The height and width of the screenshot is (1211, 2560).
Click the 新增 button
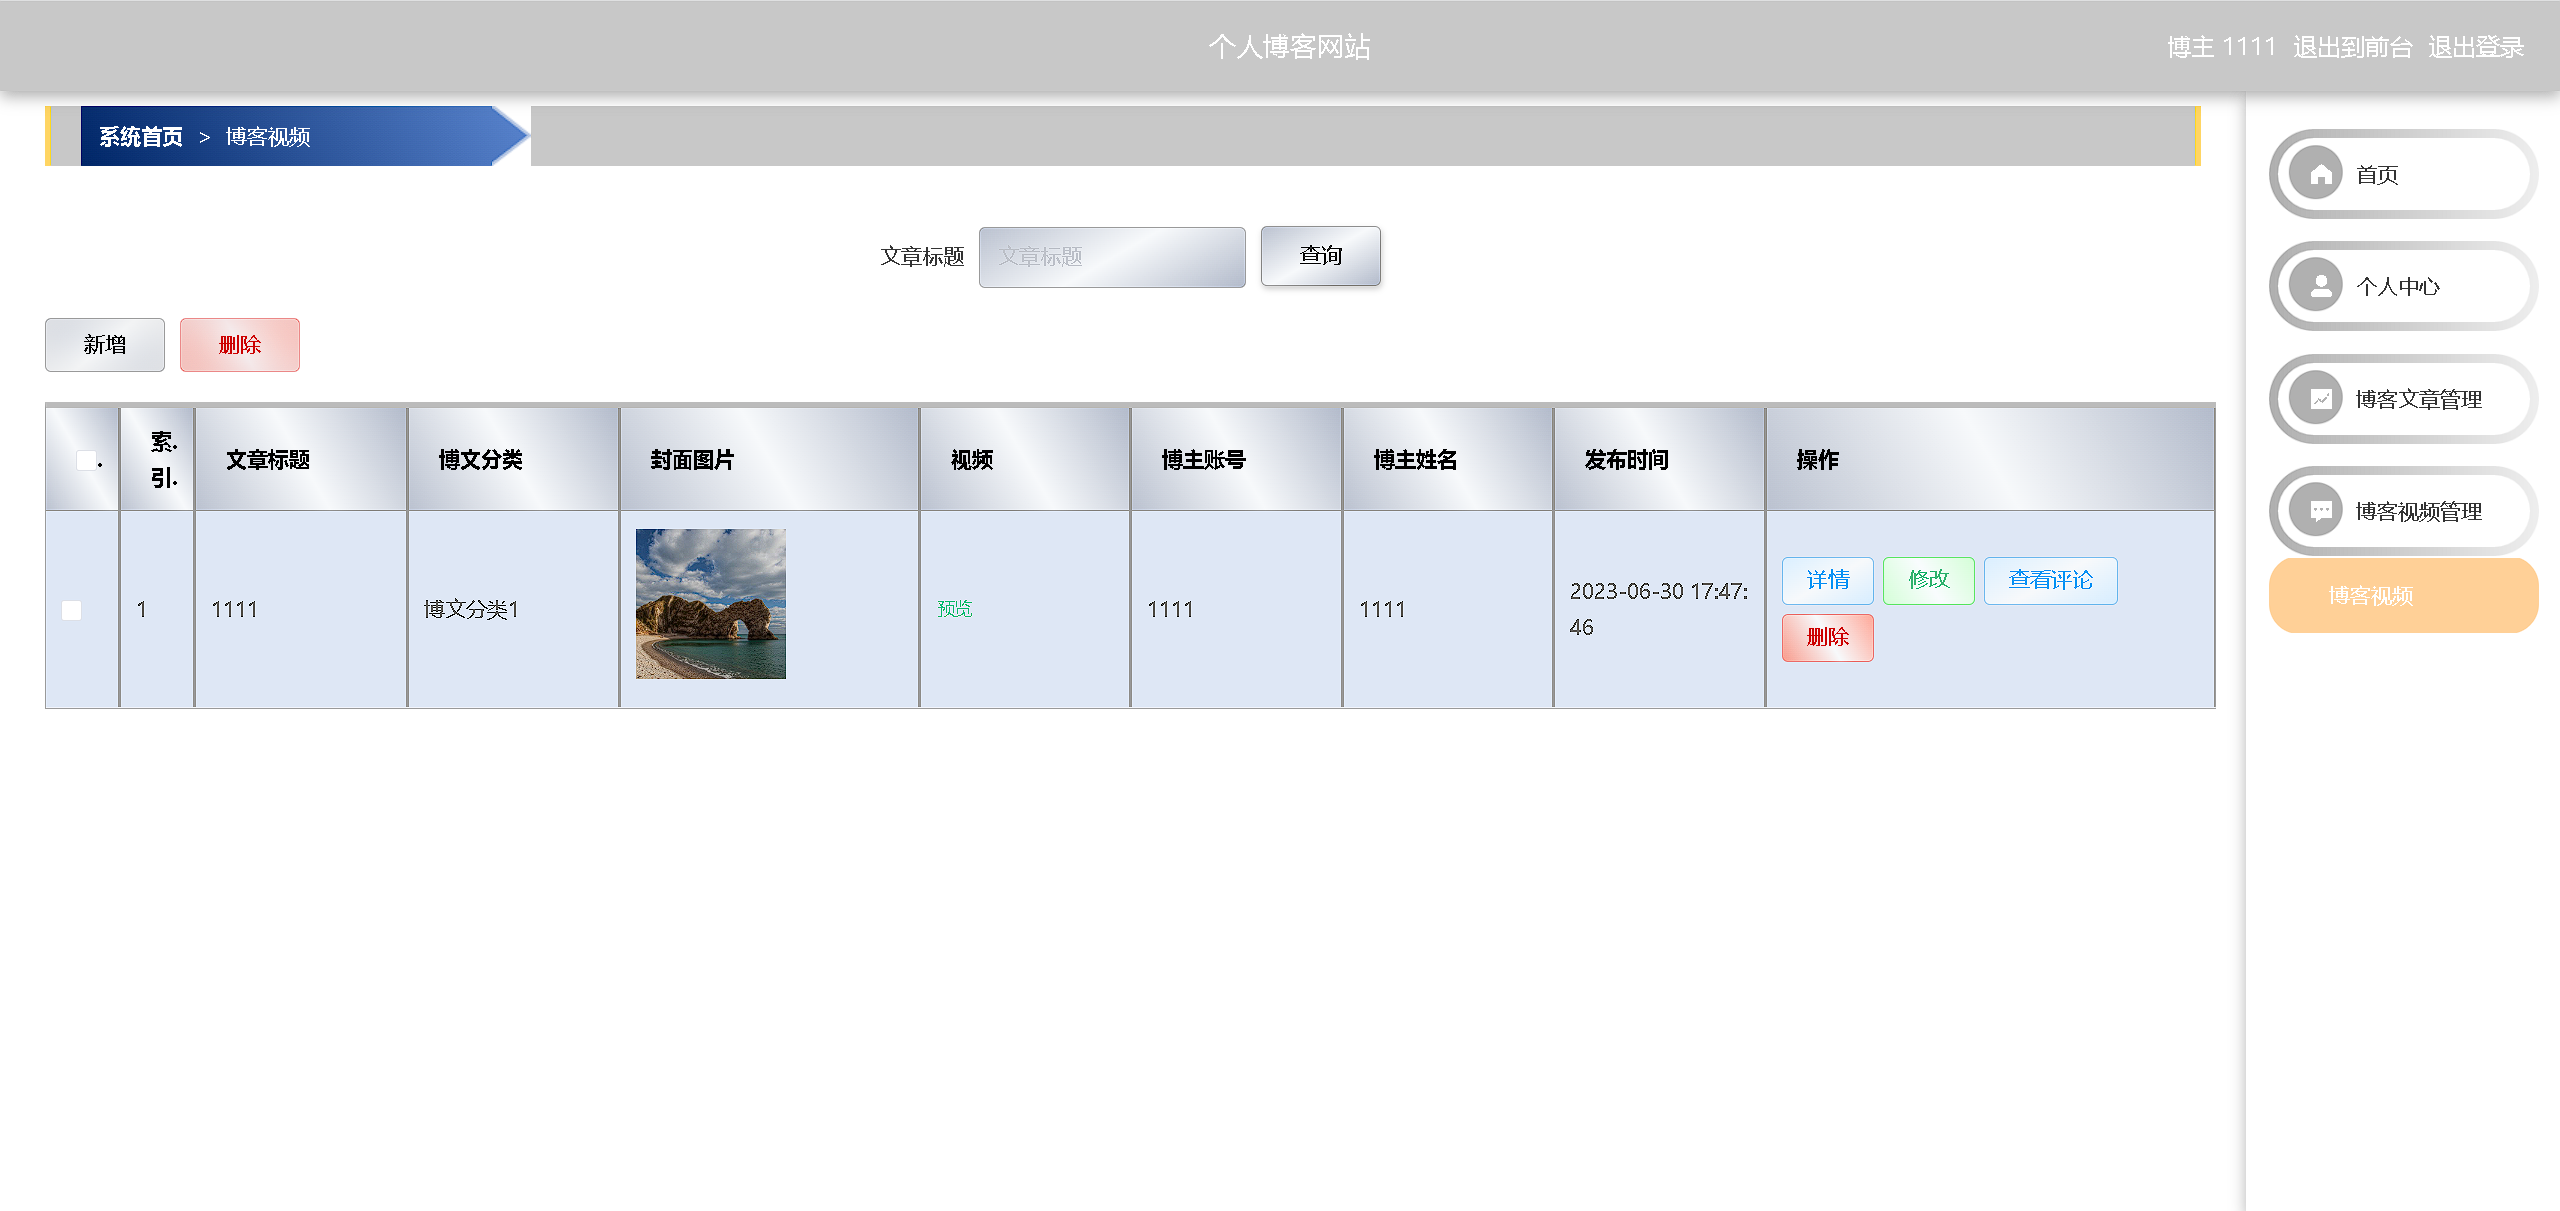(x=105, y=345)
